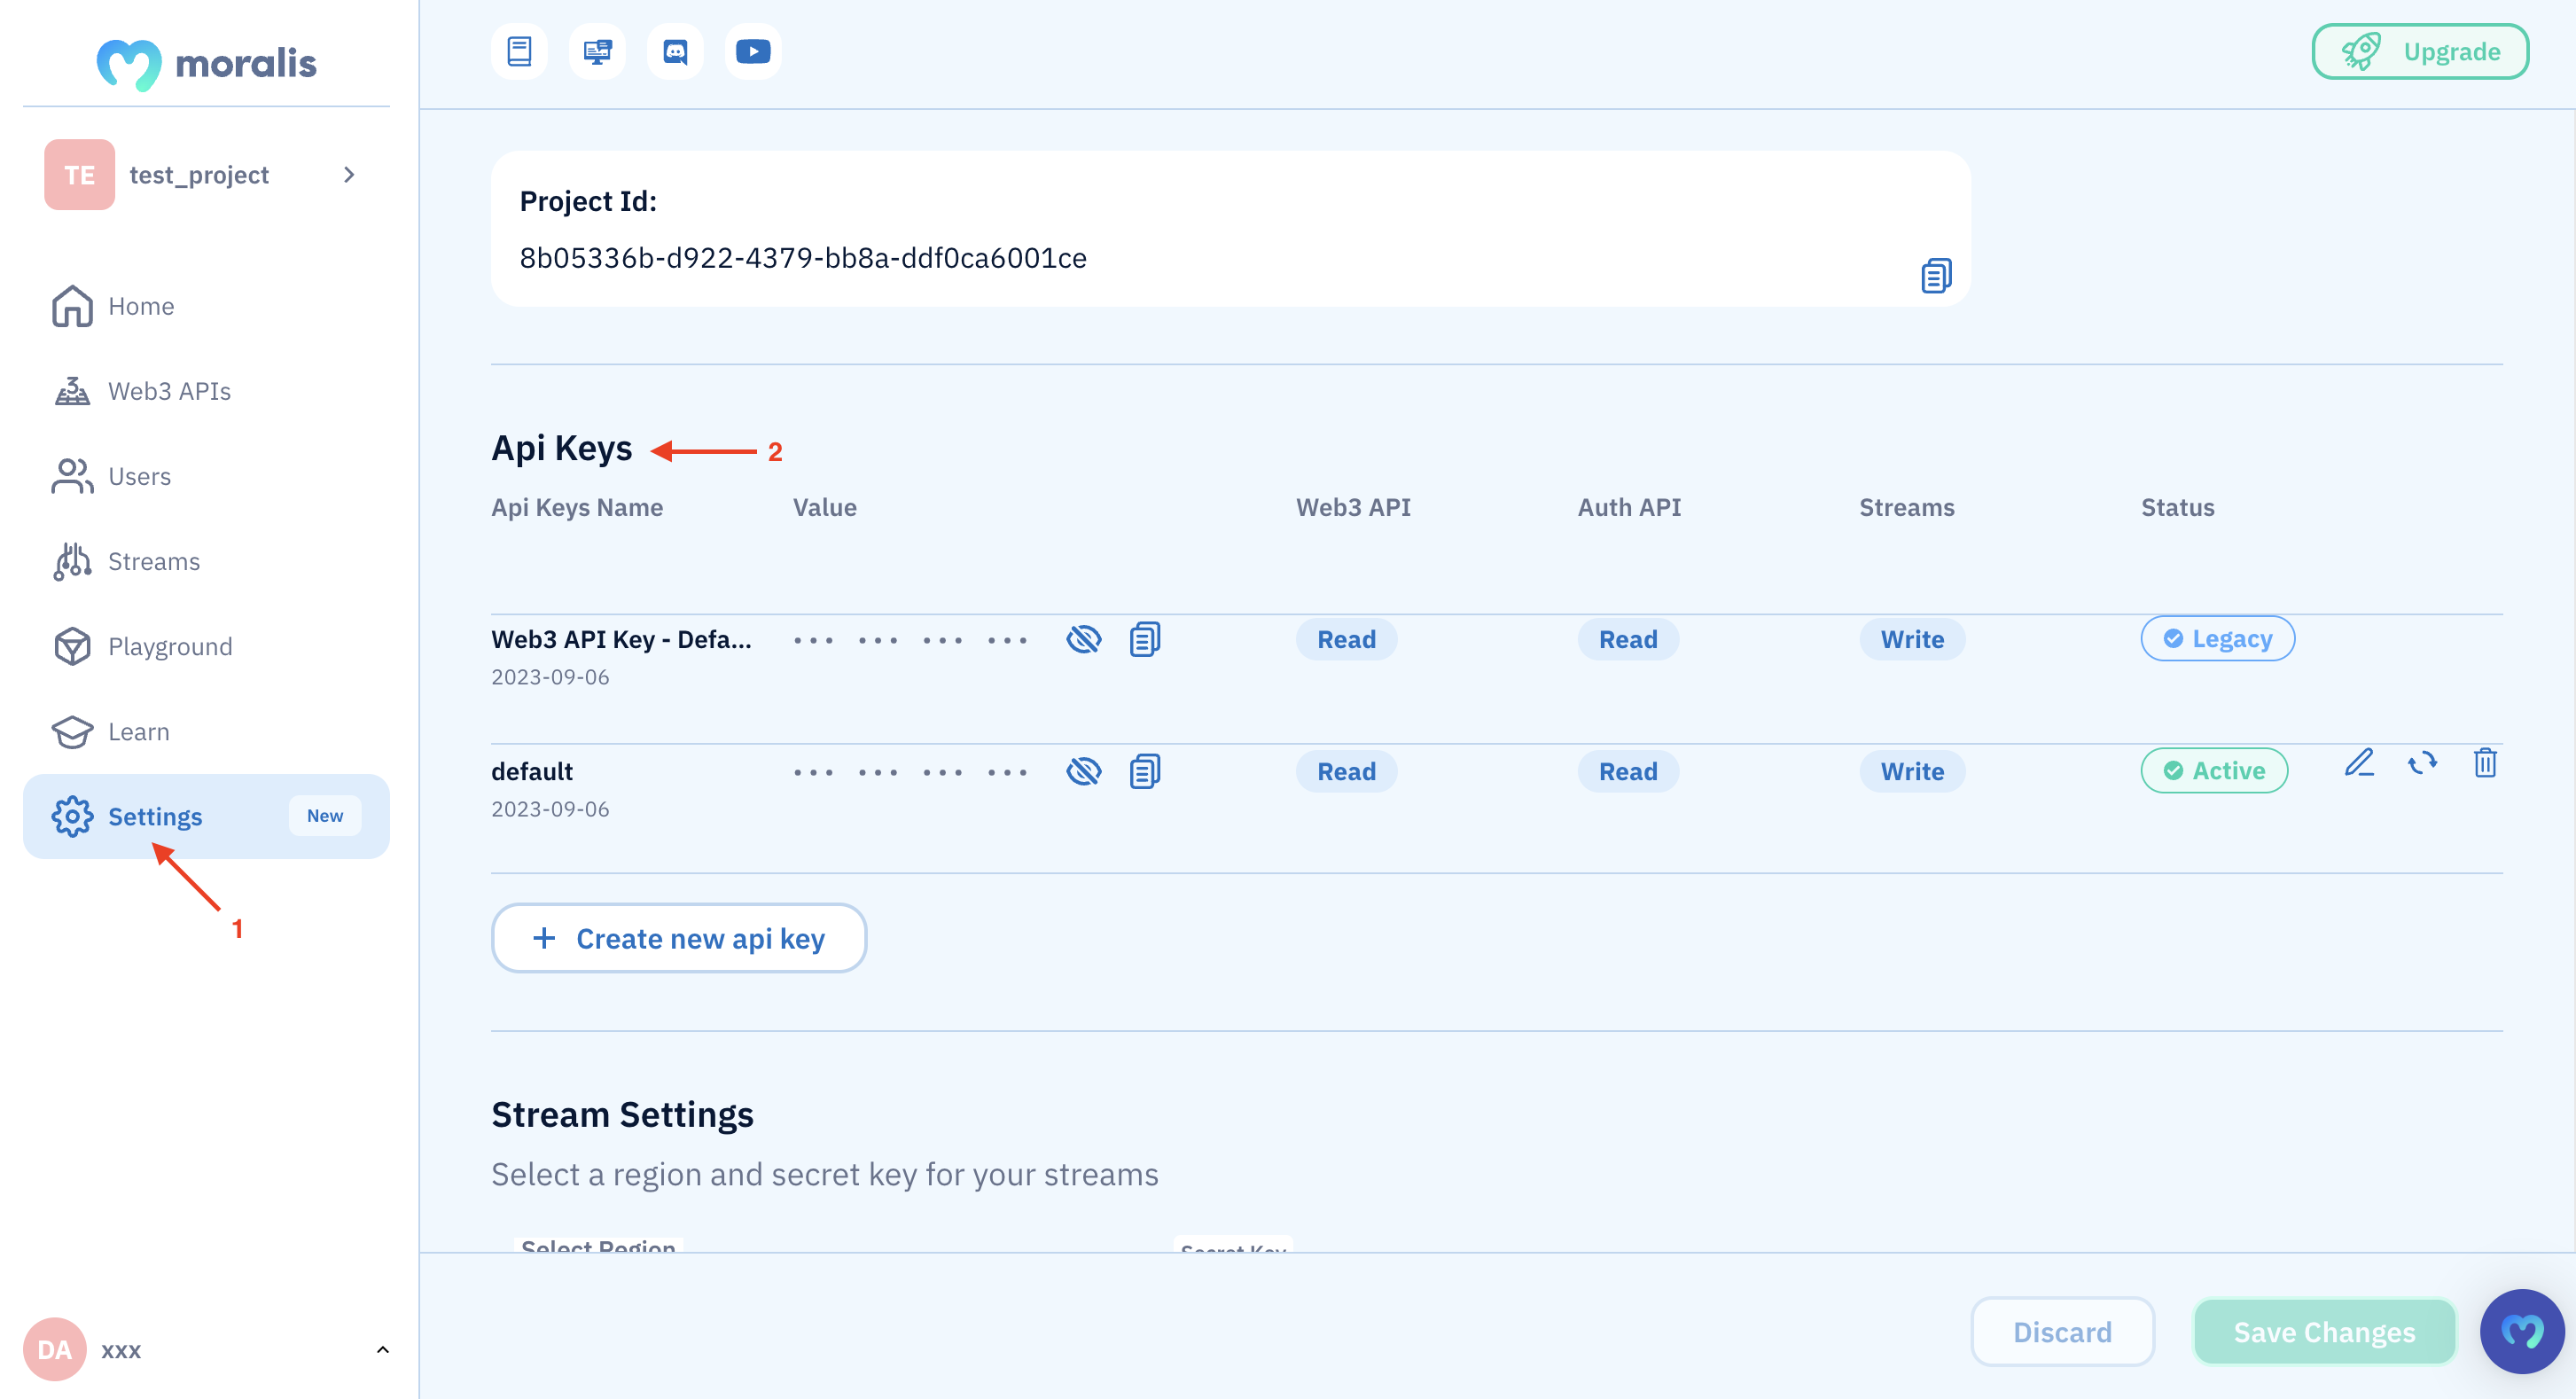This screenshot has width=2576, height=1399.
Task: Click Save Changes
Action: pos(2324,1331)
